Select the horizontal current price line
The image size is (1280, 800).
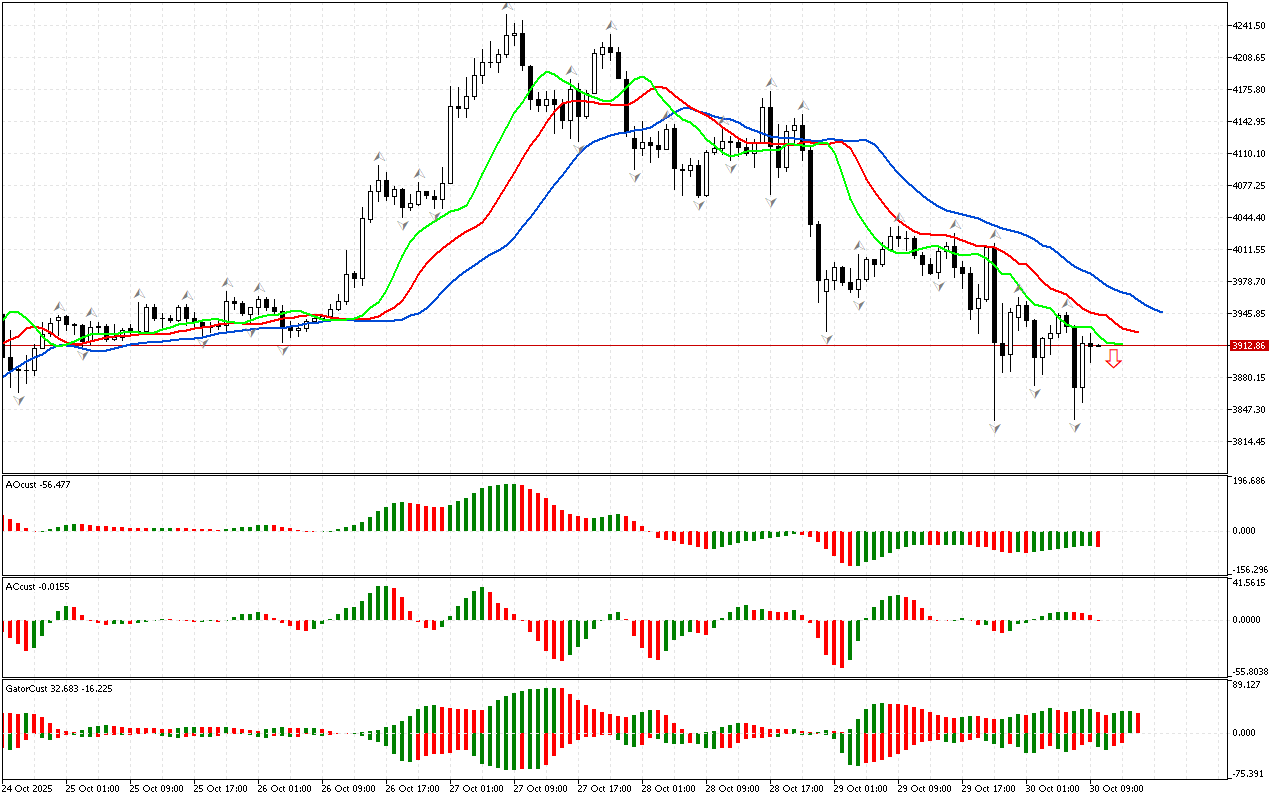[600, 346]
